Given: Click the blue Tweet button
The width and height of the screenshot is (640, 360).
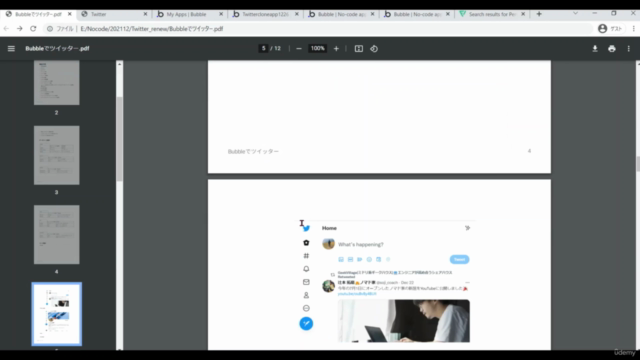Looking at the screenshot, I should pos(460,259).
